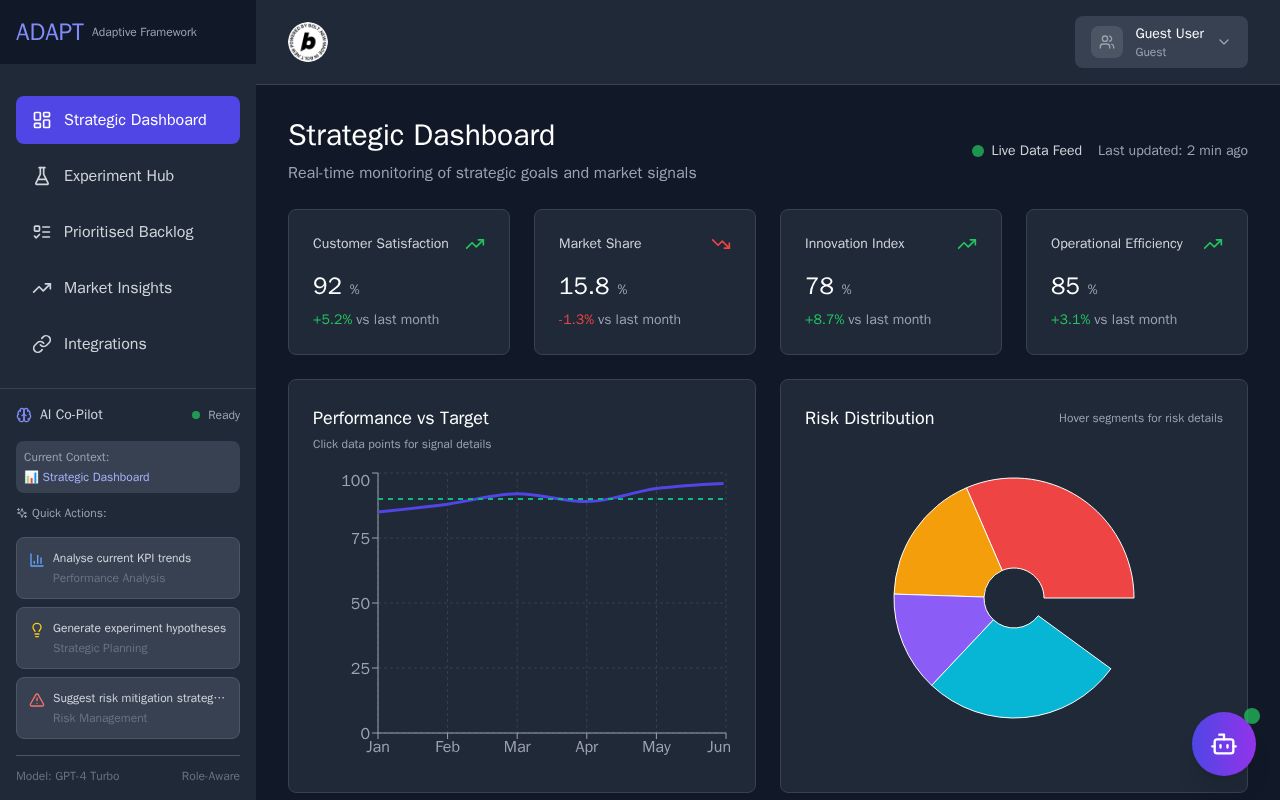Screen dimensions: 1280x800
Task: Open the Integrations page
Action: pyautogui.click(x=128, y=344)
